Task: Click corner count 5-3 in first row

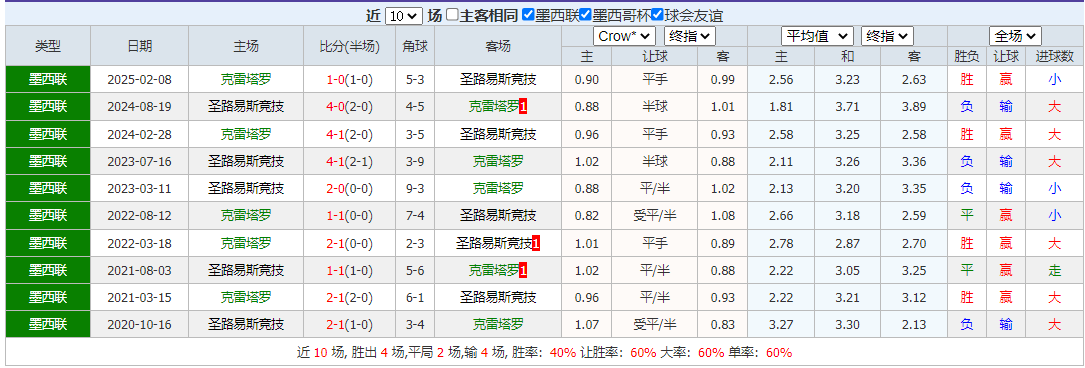Action: click(415, 80)
